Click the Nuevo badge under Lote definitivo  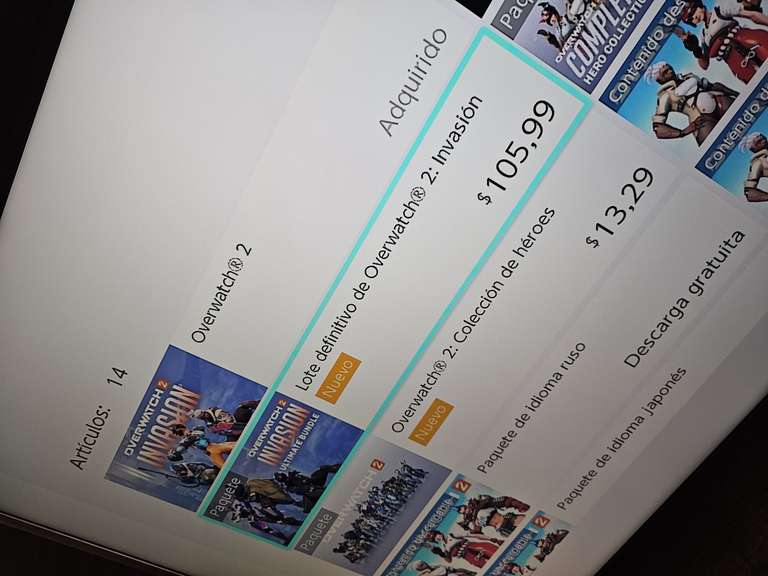[338, 377]
